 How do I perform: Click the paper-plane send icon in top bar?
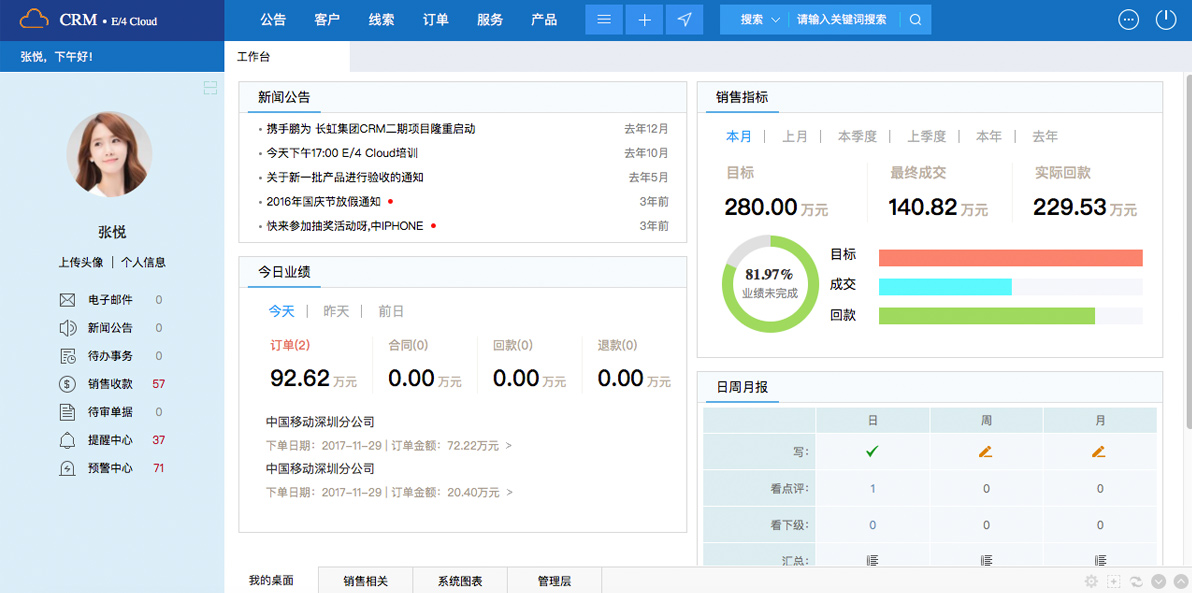coord(685,19)
